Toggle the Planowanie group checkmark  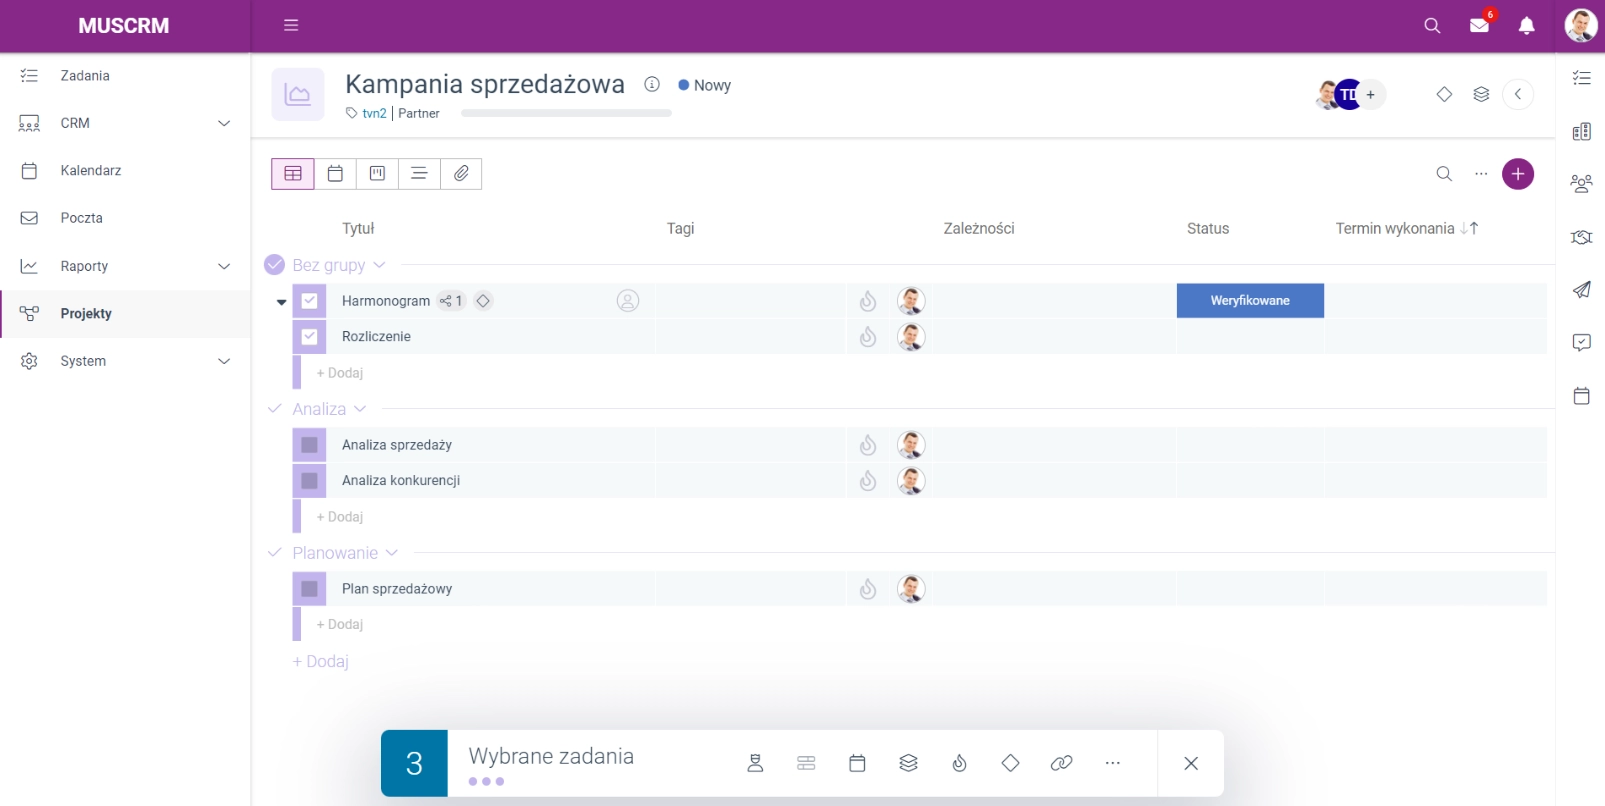coord(274,553)
